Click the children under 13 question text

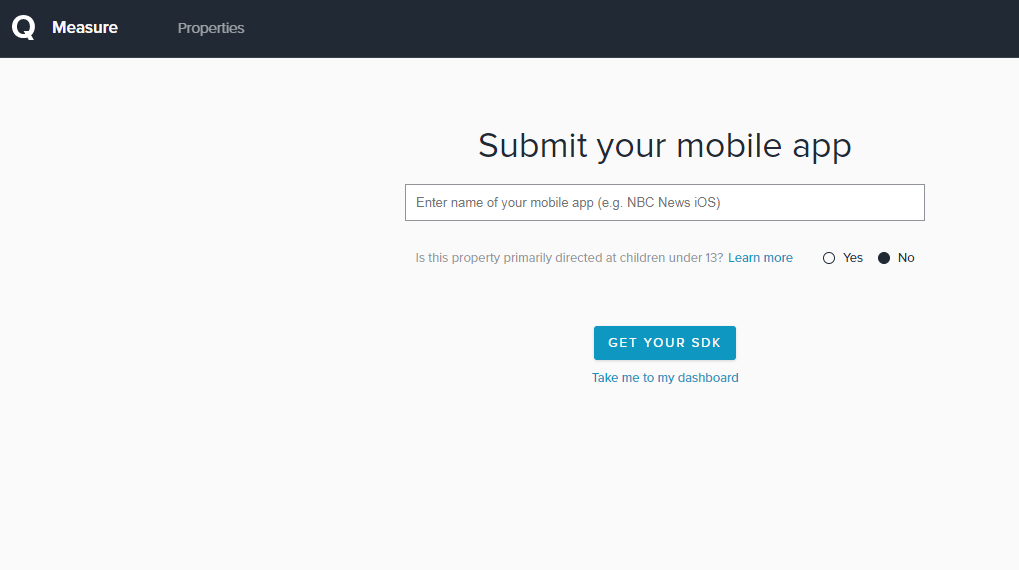coord(569,258)
